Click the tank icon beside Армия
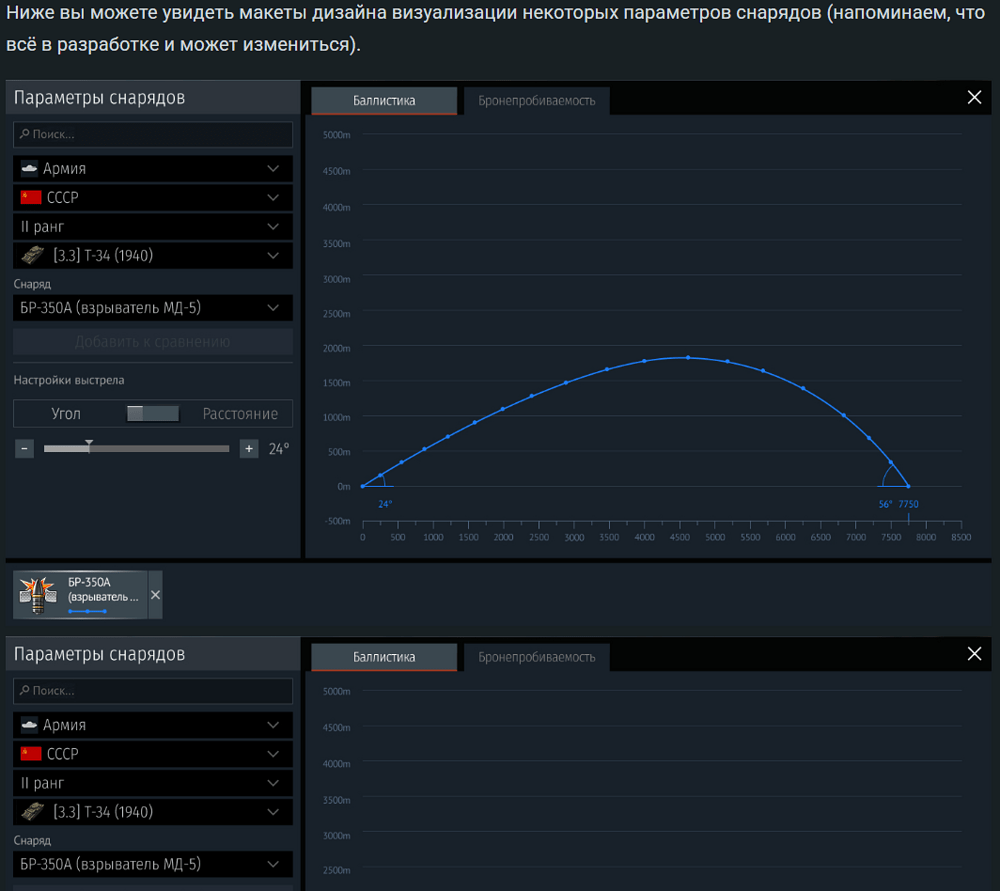1000x891 pixels. (29, 169)
